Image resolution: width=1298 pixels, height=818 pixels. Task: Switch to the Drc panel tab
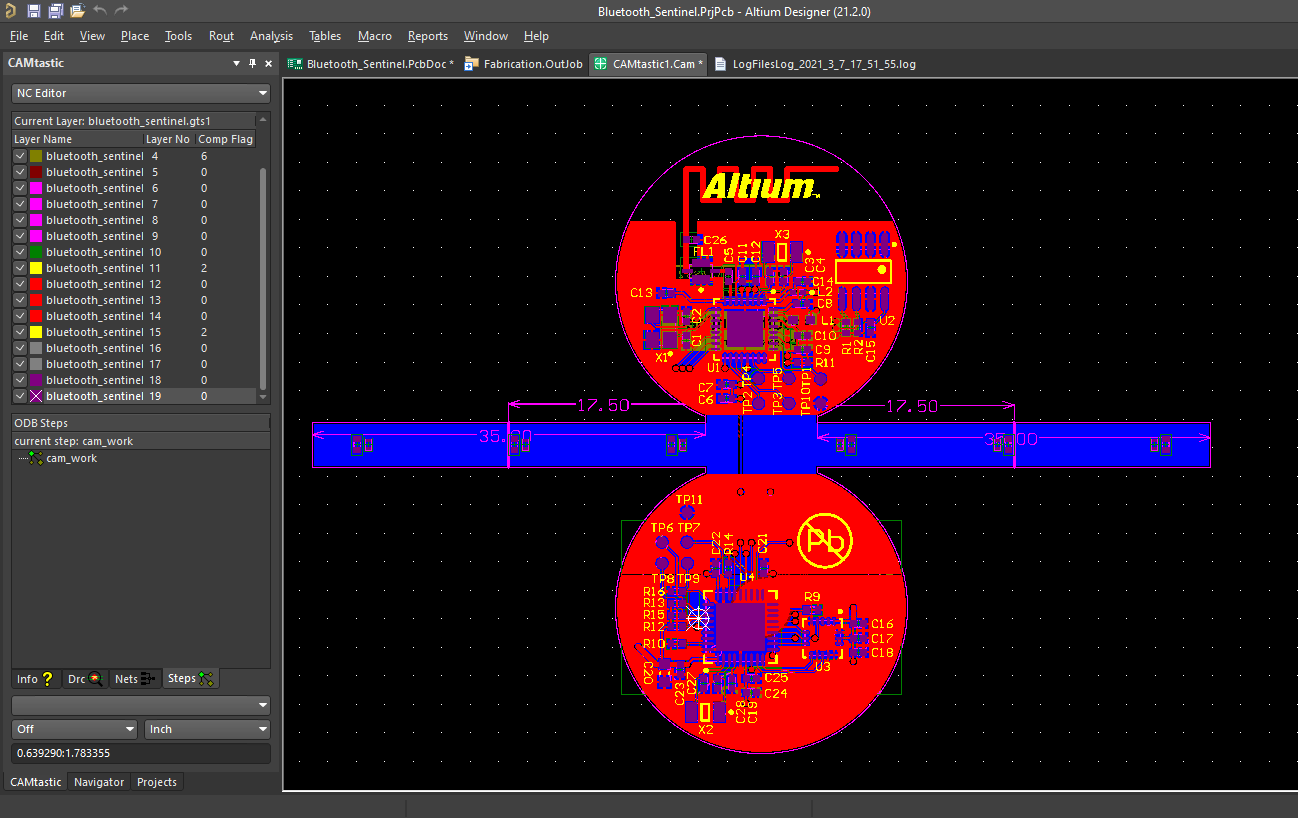coord(85,678)
